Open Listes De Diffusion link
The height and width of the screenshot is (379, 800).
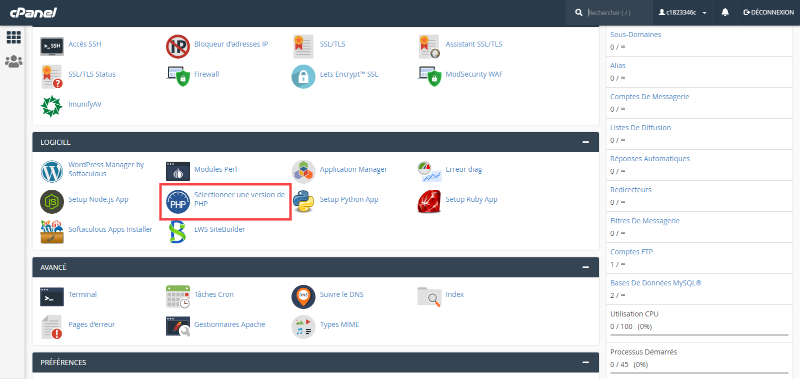[640, 128]
